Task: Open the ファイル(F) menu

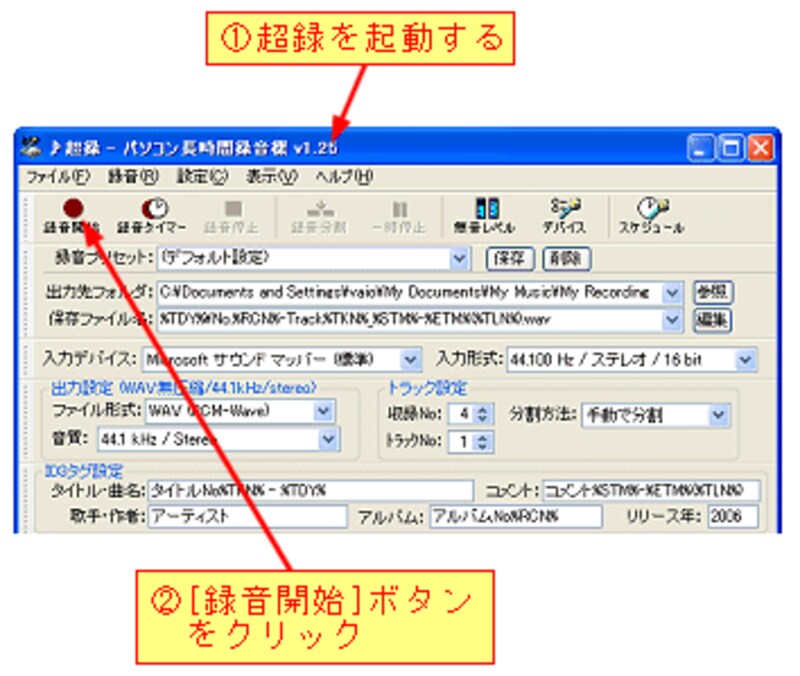Action: [58, 177]
